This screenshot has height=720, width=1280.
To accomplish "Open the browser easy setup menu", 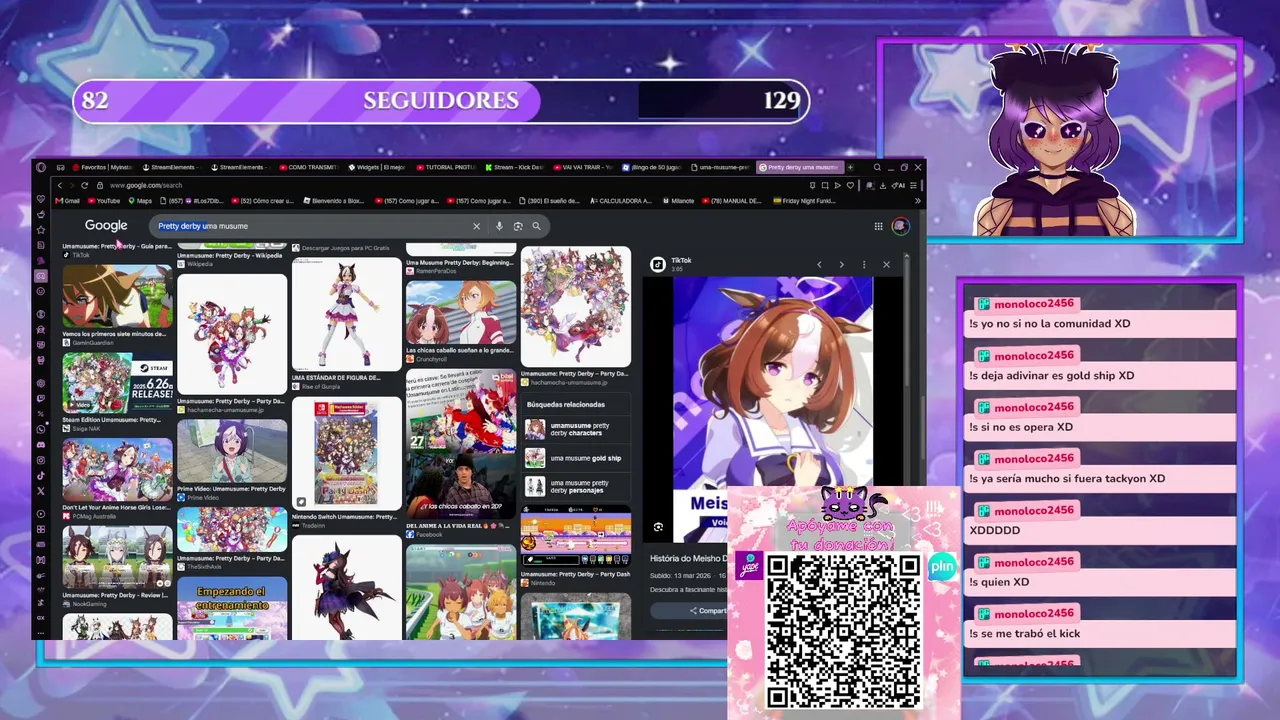I will 913,185.
